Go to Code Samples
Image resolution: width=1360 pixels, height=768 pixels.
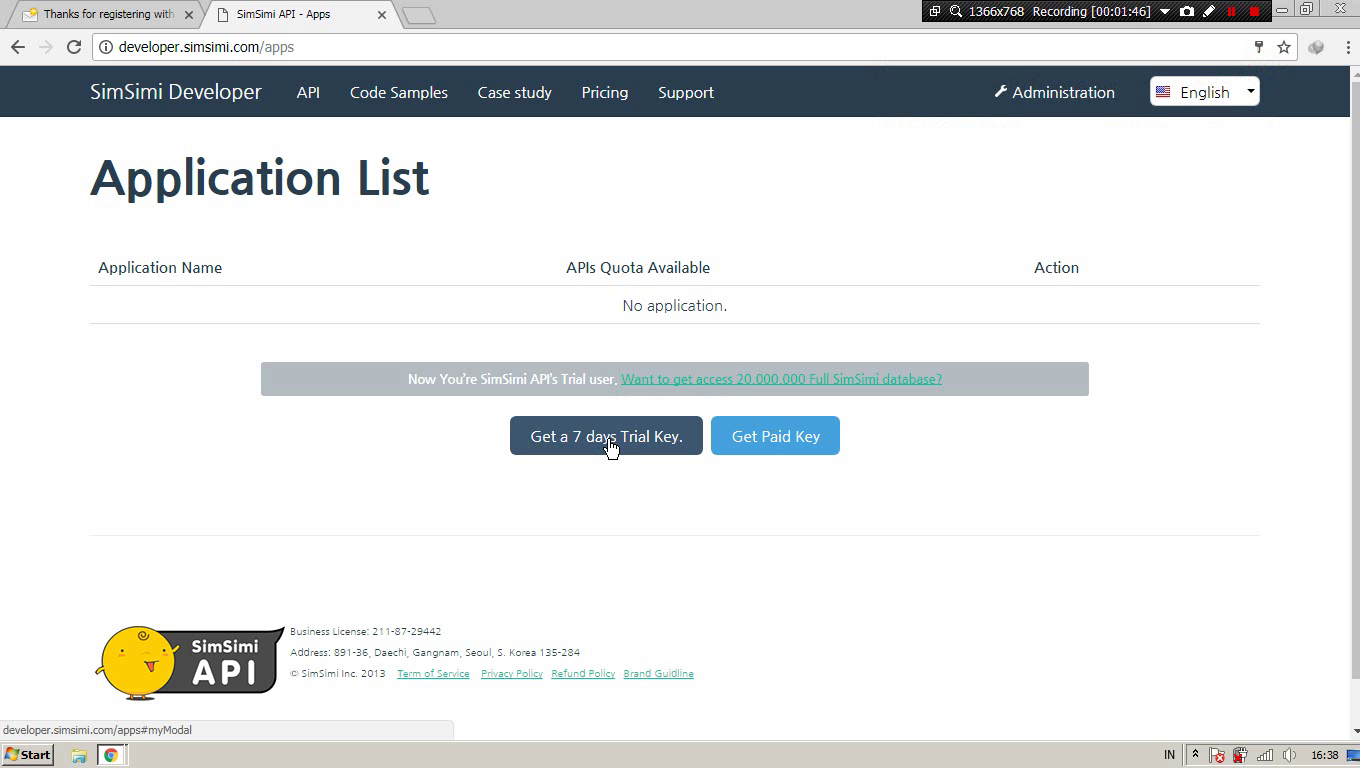click(399, 92)
